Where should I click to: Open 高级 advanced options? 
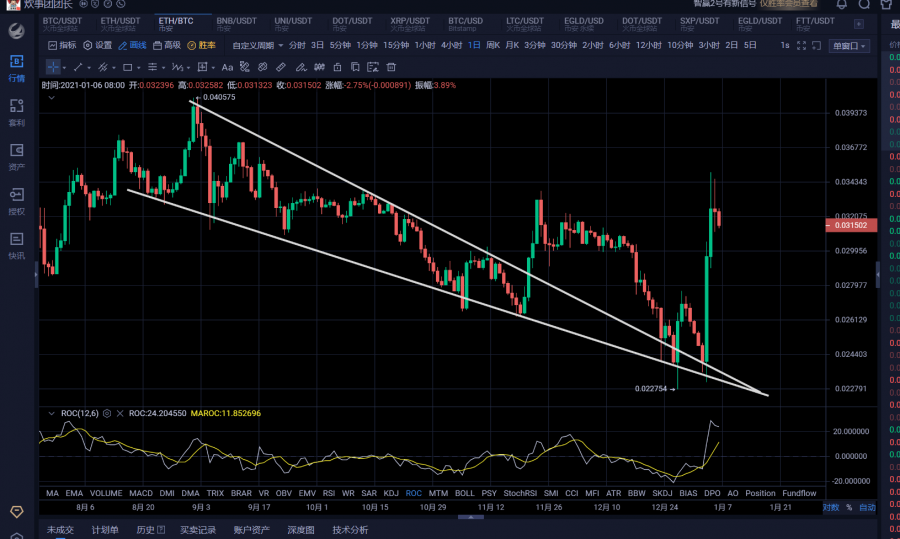167,45
